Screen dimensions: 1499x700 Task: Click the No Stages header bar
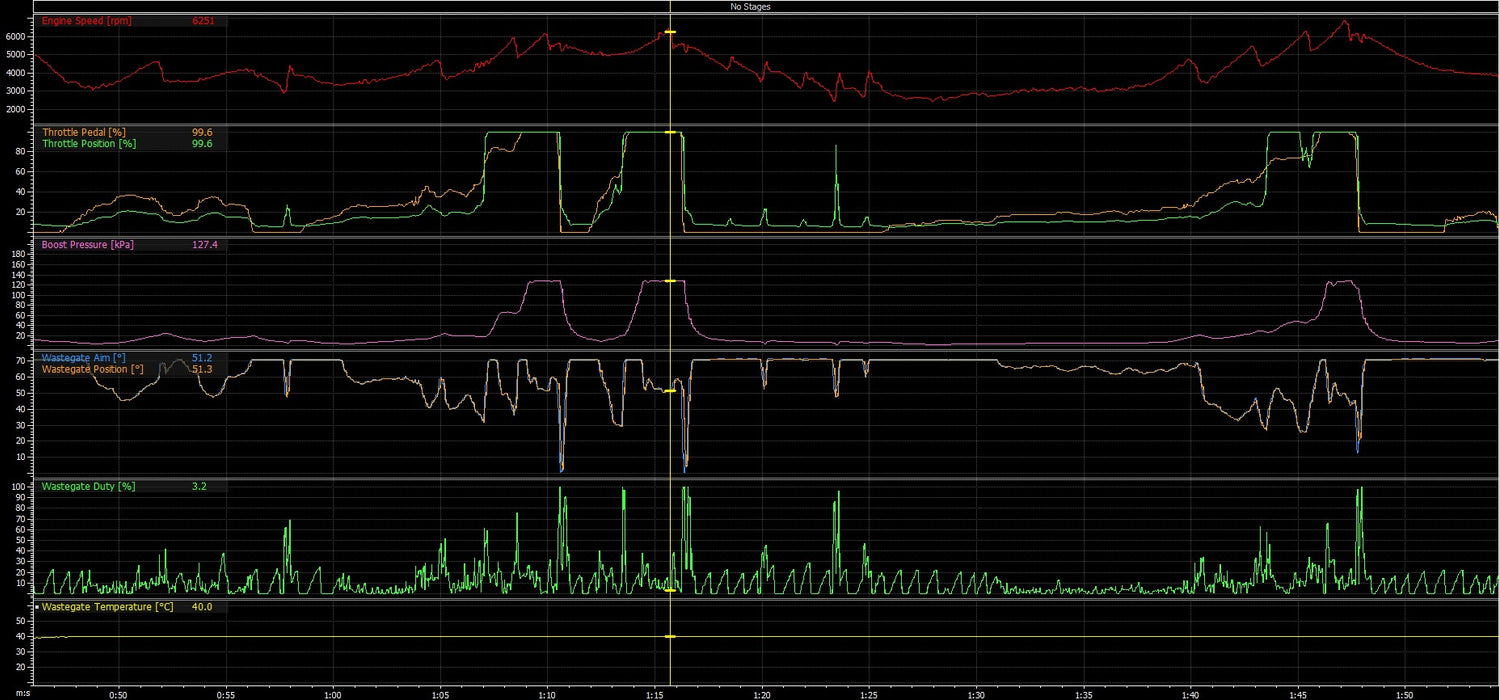[x=749, y=6]
